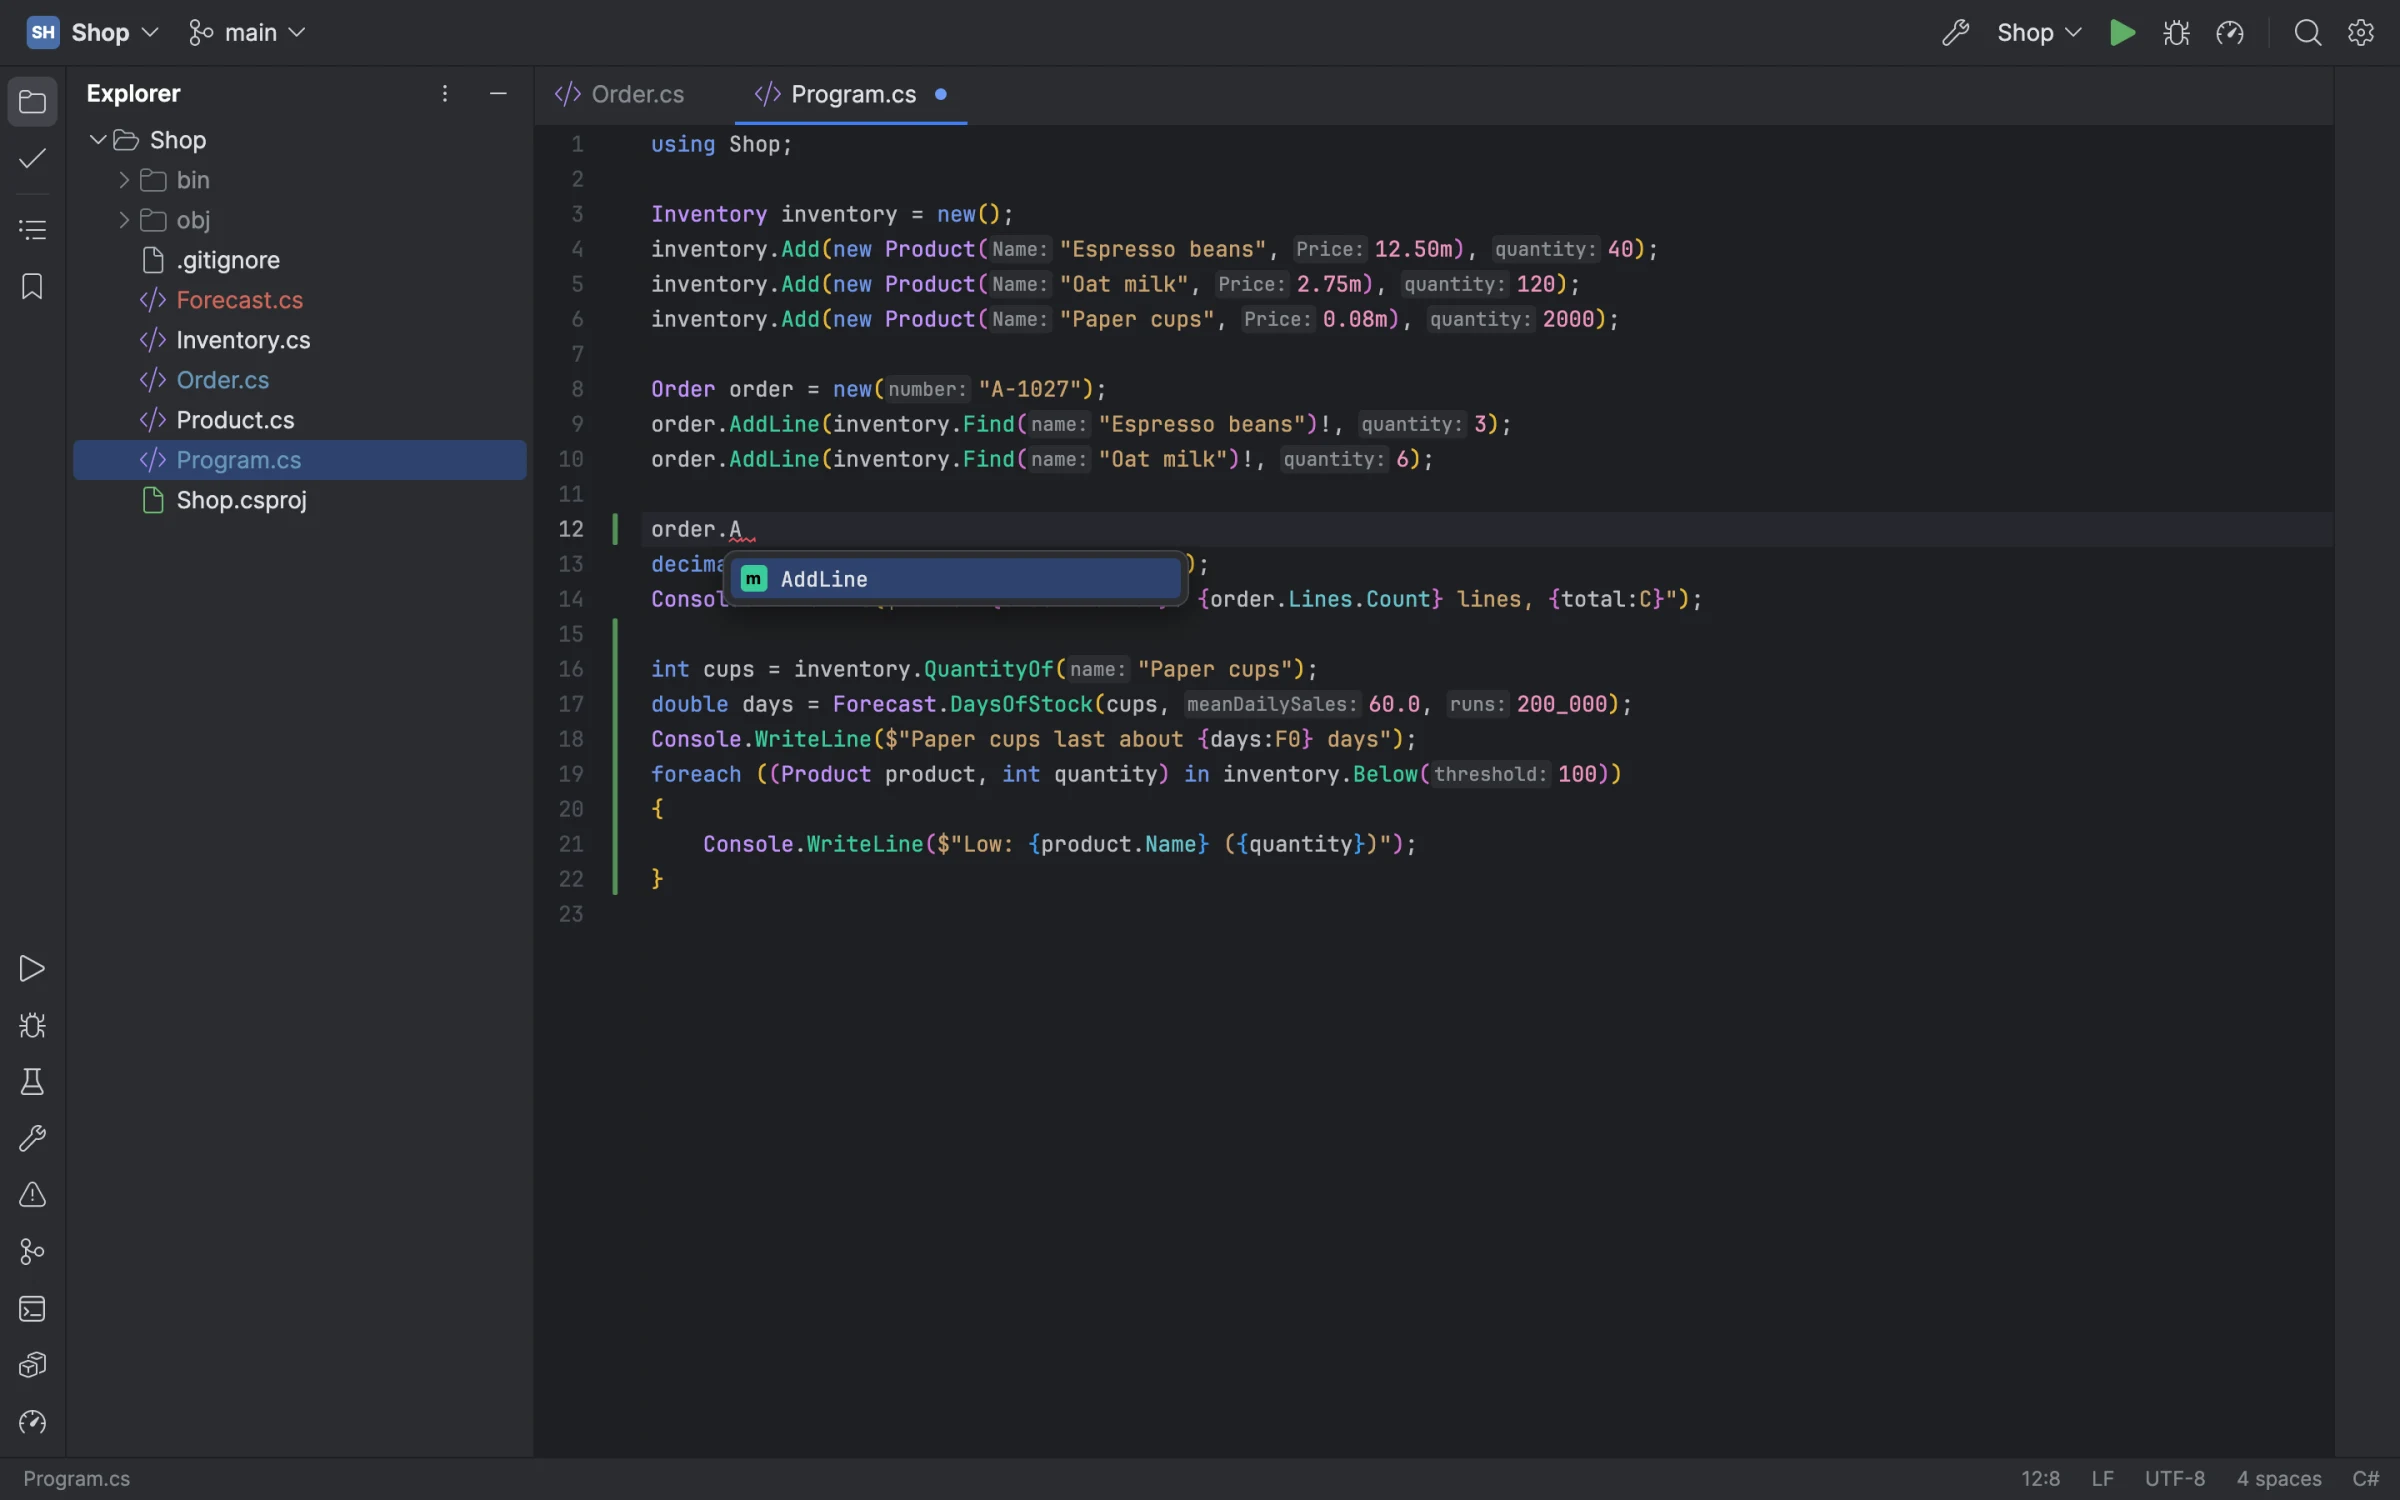
Task: Open the Shop run configuration dropdown
Action: click(2039, 33)
